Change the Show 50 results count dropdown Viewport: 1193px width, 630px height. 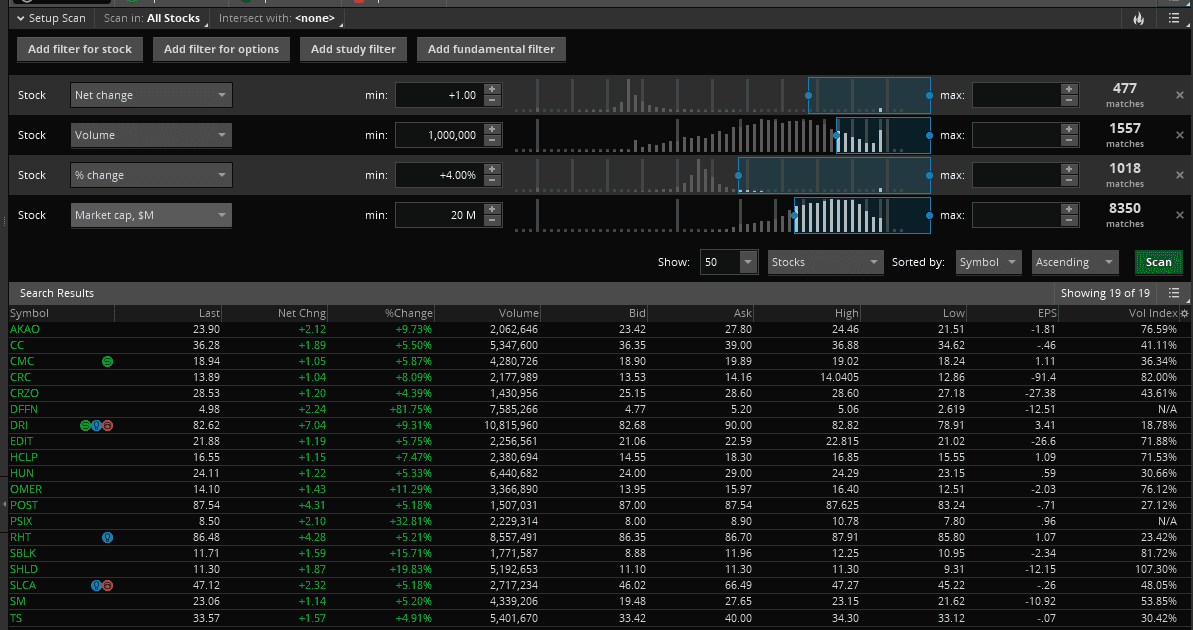click(x=729, y=262)
